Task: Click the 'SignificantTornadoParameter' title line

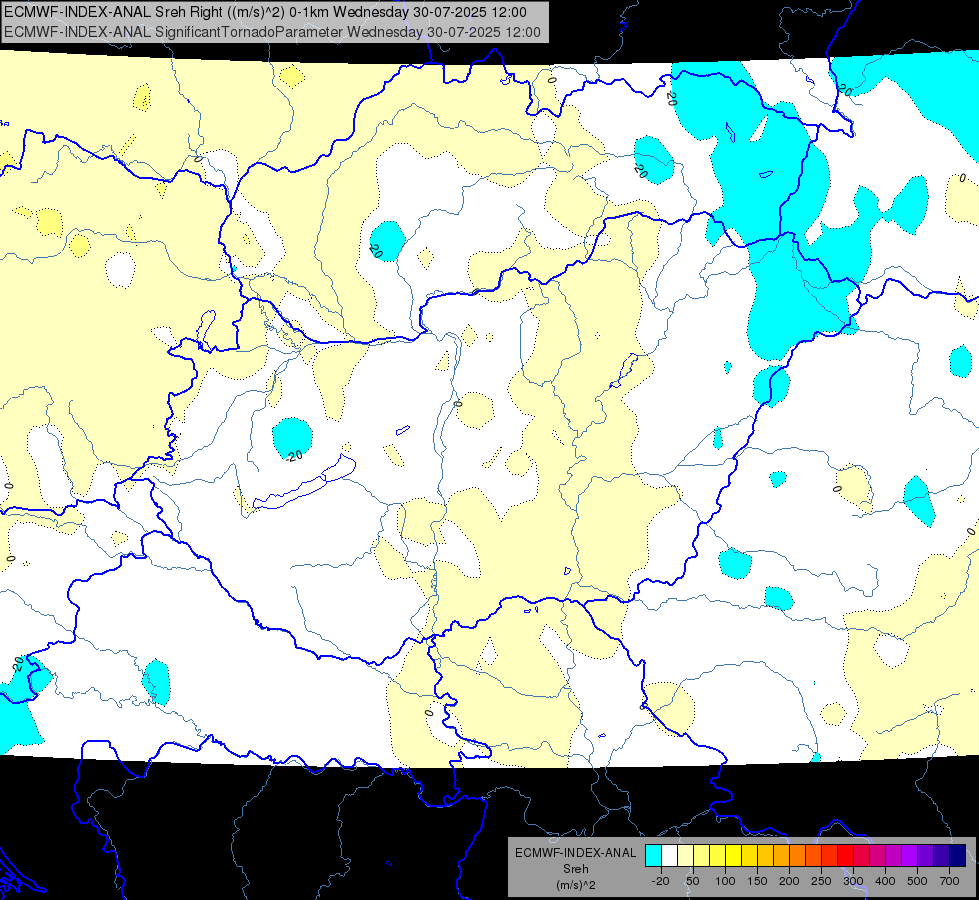Action: click(272, 32)
